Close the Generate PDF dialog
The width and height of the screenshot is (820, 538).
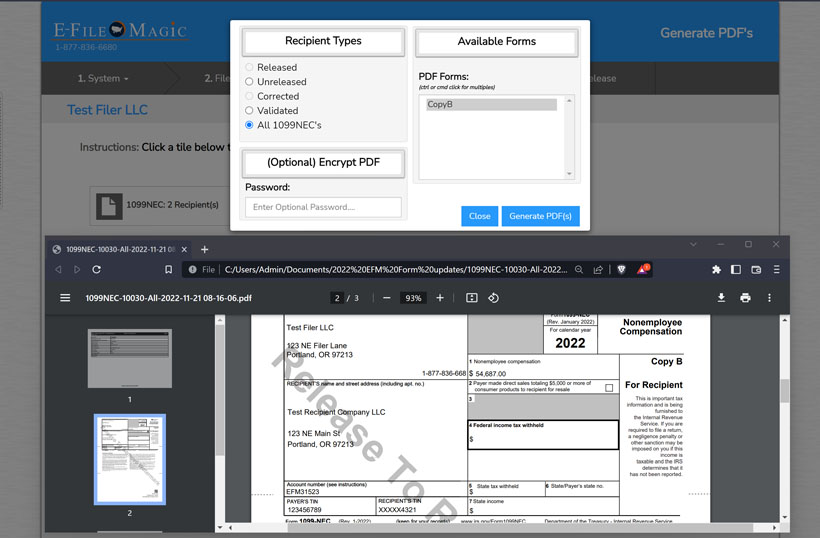pos(480,216)
